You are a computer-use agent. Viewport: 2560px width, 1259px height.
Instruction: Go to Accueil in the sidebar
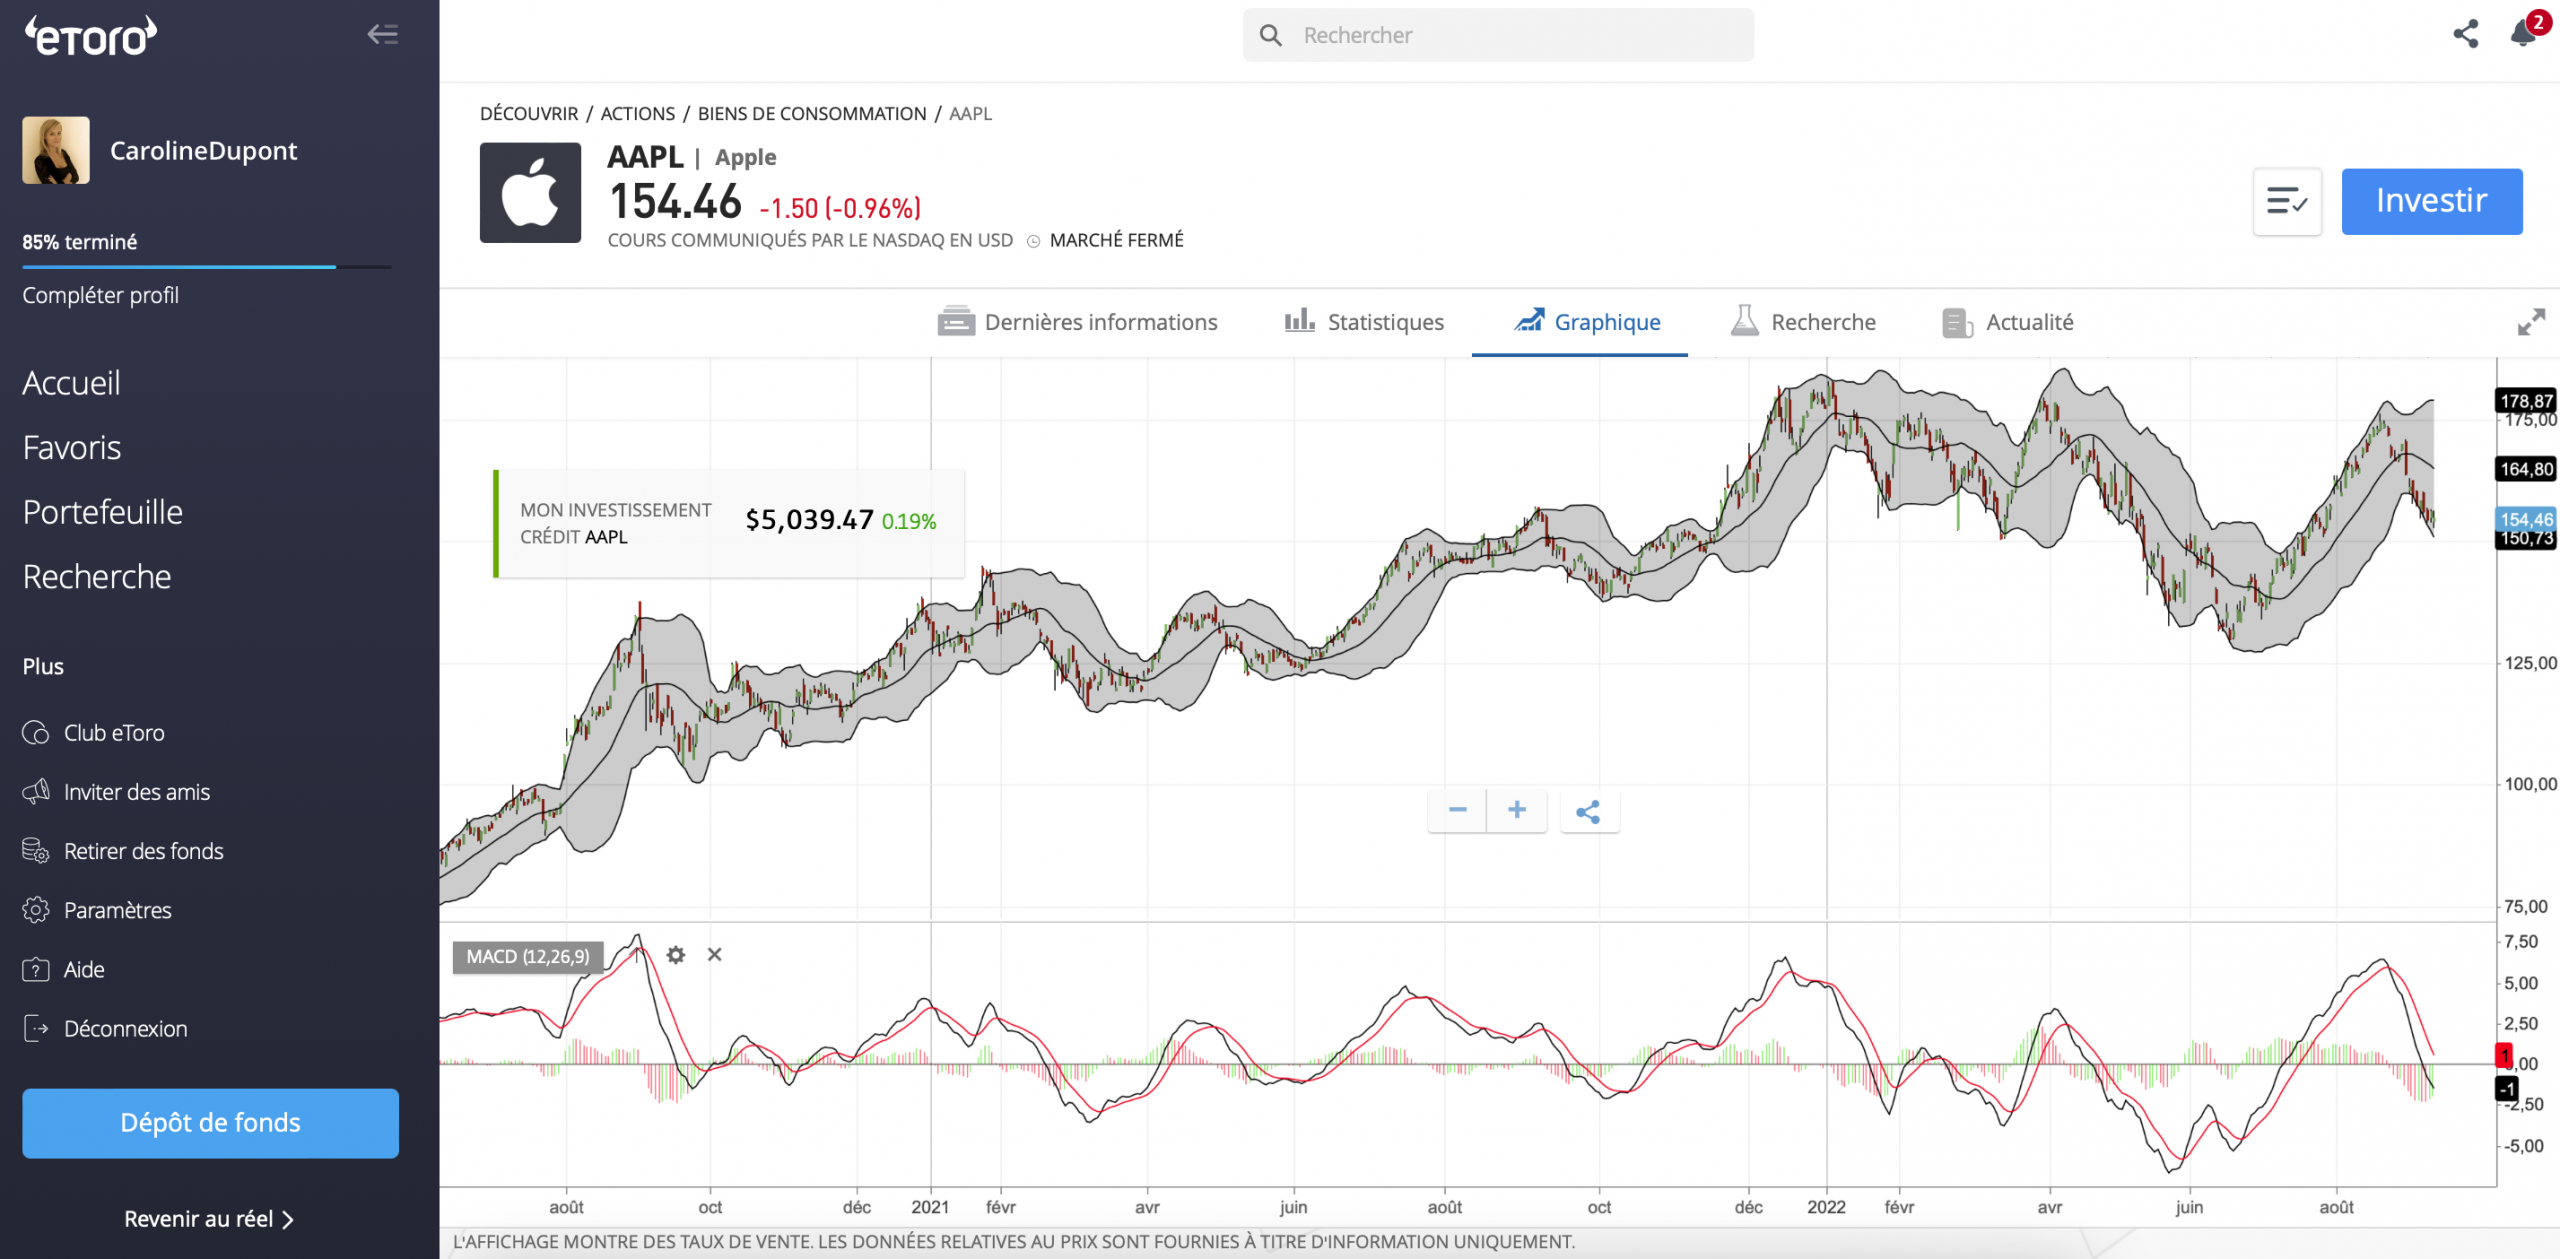(x=71, y=383)
